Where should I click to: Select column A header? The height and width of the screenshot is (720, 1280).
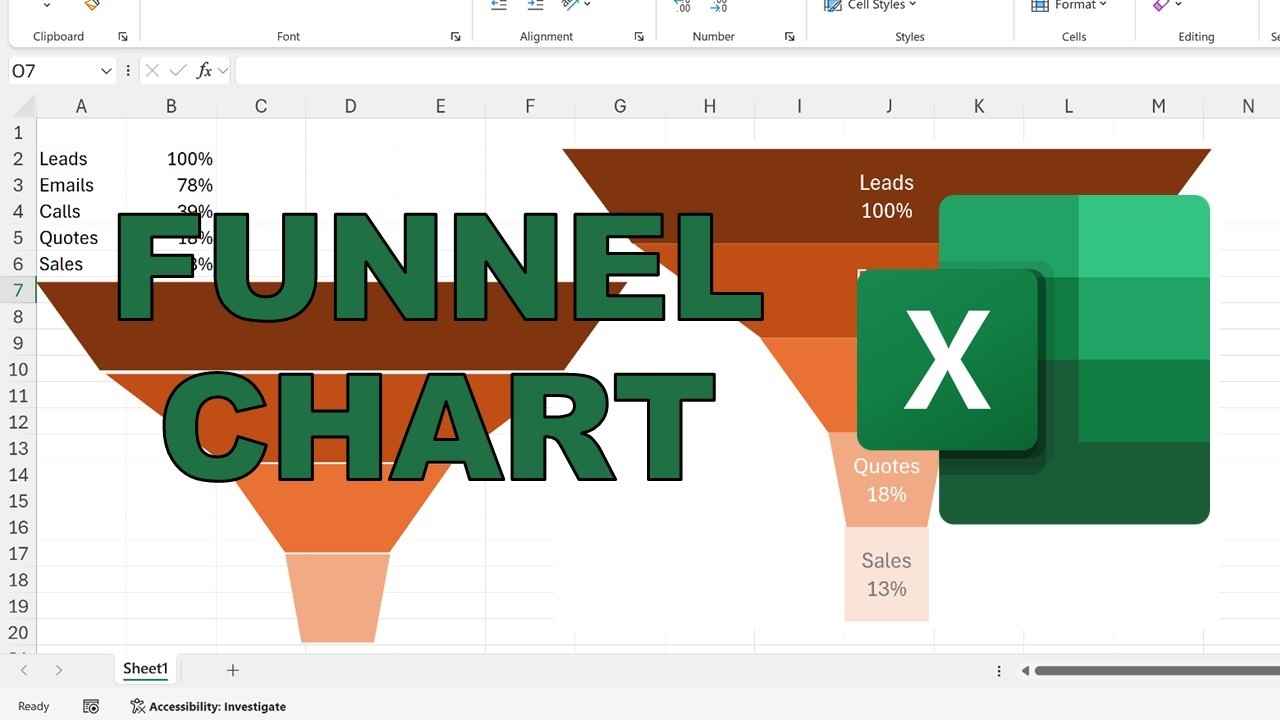[x=81, y=106]
